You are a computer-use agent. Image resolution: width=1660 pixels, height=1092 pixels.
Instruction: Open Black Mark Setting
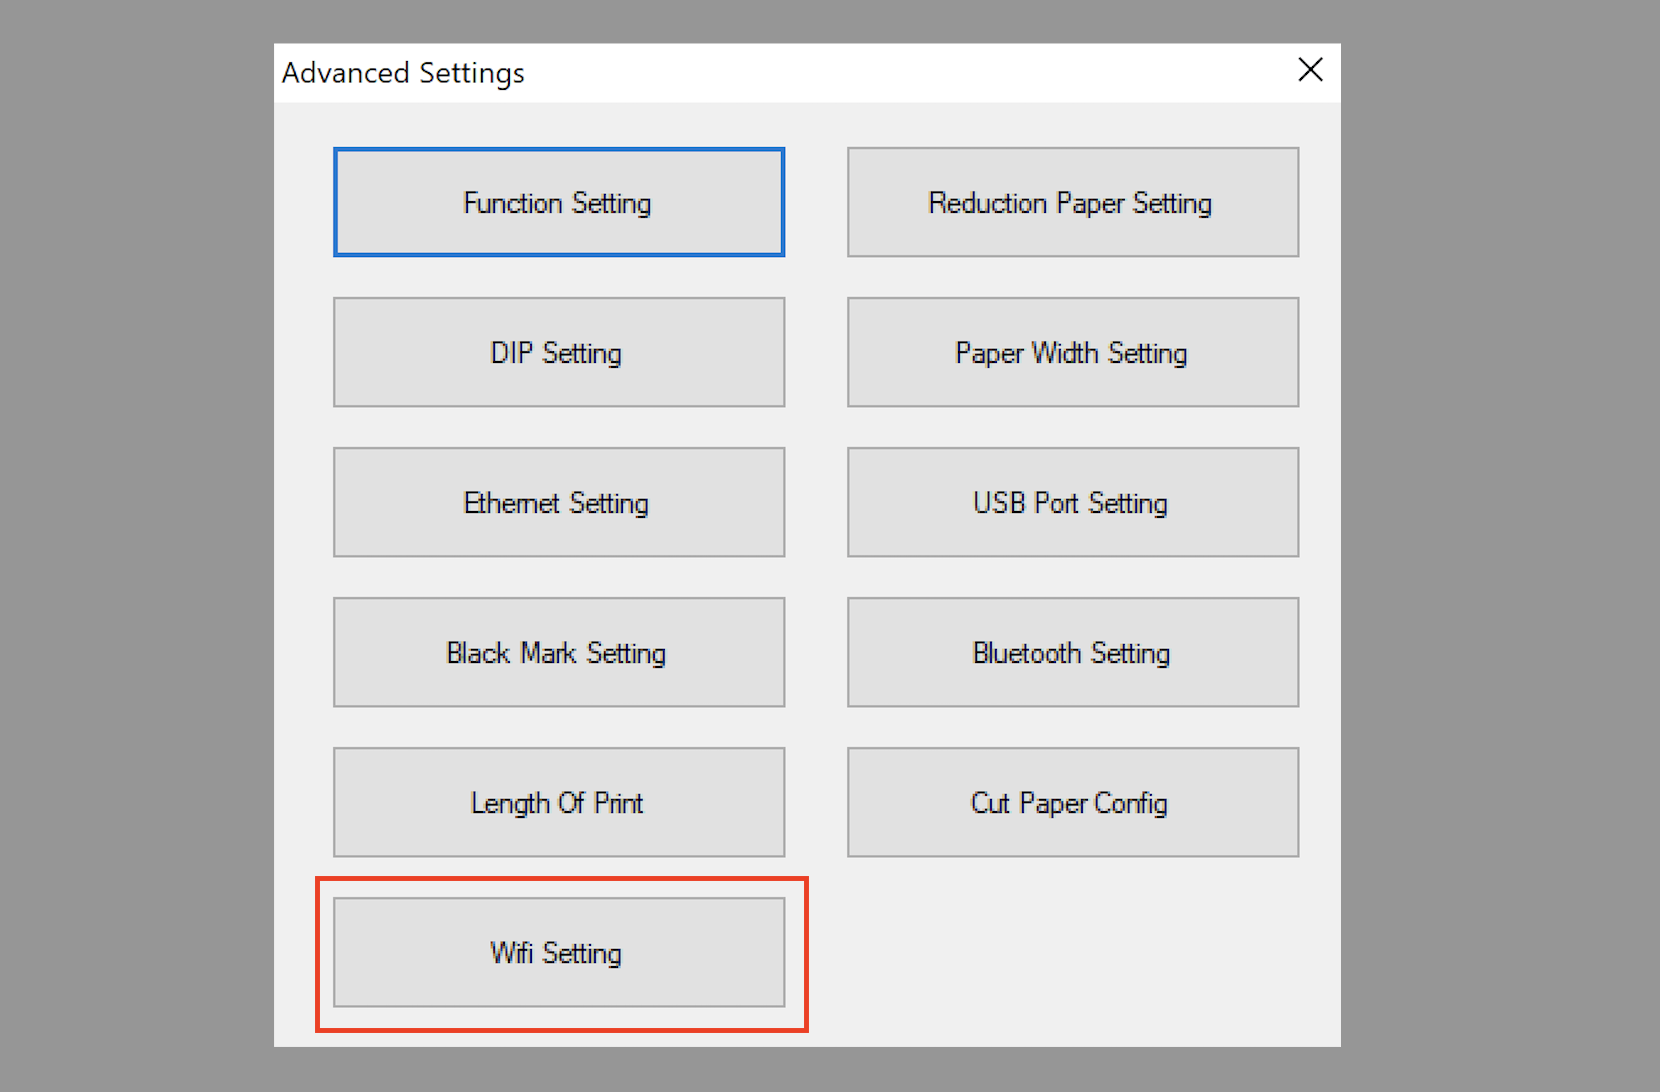(558, 652)
